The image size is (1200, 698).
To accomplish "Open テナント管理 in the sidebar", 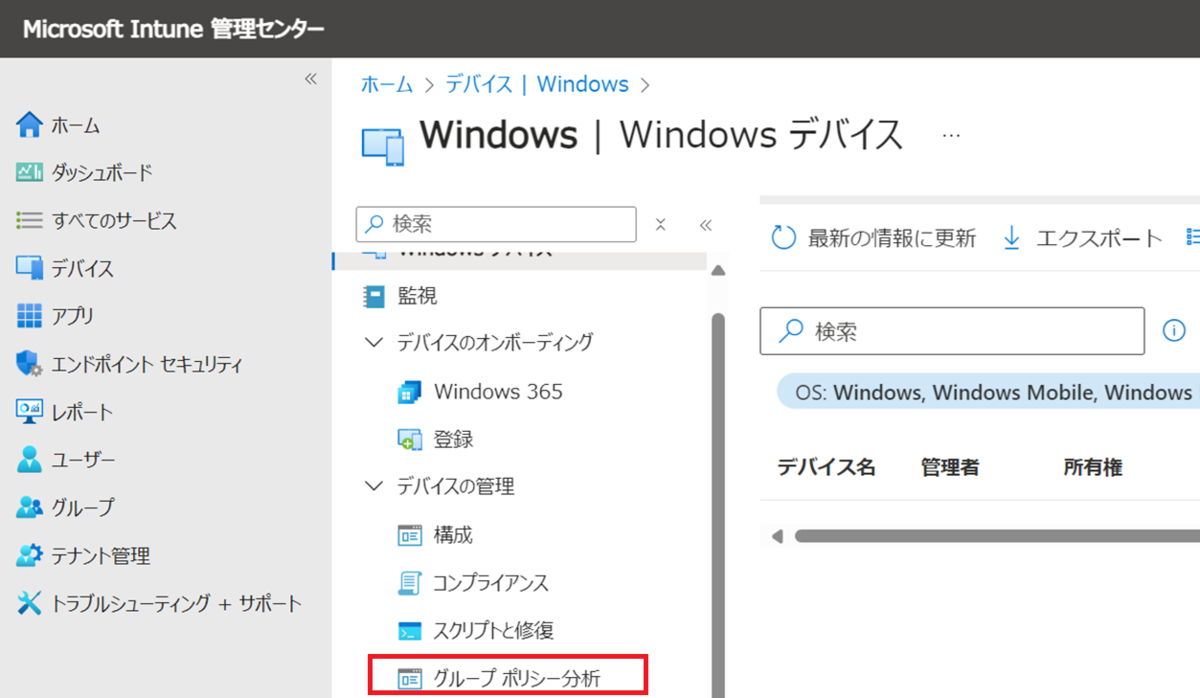I will pyautogui.click(x=84, y=555).
